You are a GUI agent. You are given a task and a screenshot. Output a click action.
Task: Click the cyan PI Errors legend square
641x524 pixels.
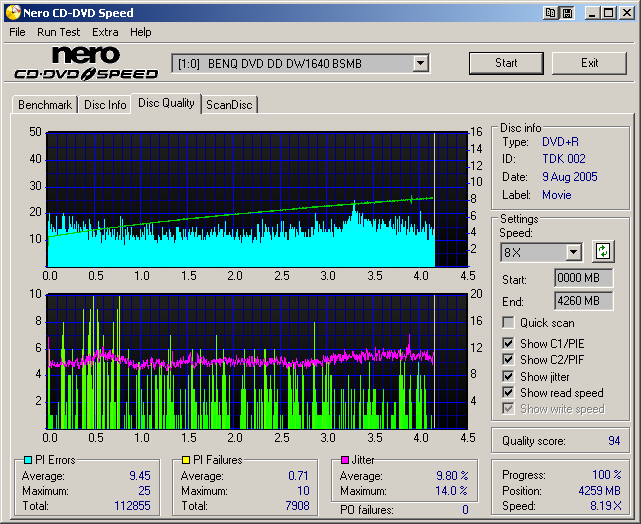click(x=27, y=460)
